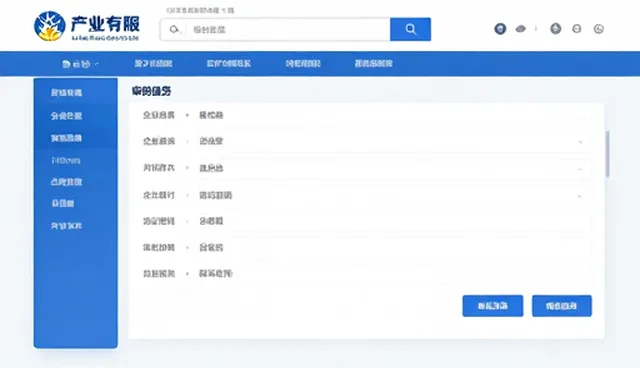Click the icon on the first navigation item

(x=66, y=64)
